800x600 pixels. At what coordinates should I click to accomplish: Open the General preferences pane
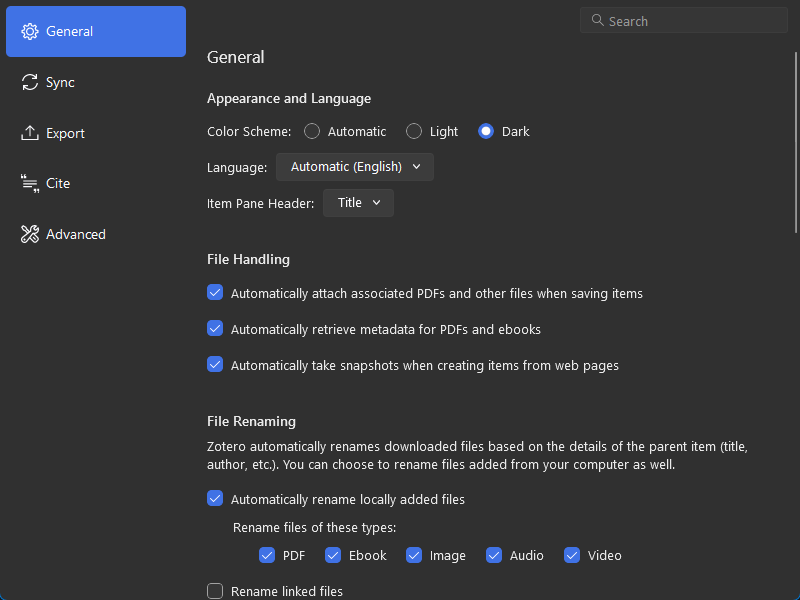[x=96, y=32]
